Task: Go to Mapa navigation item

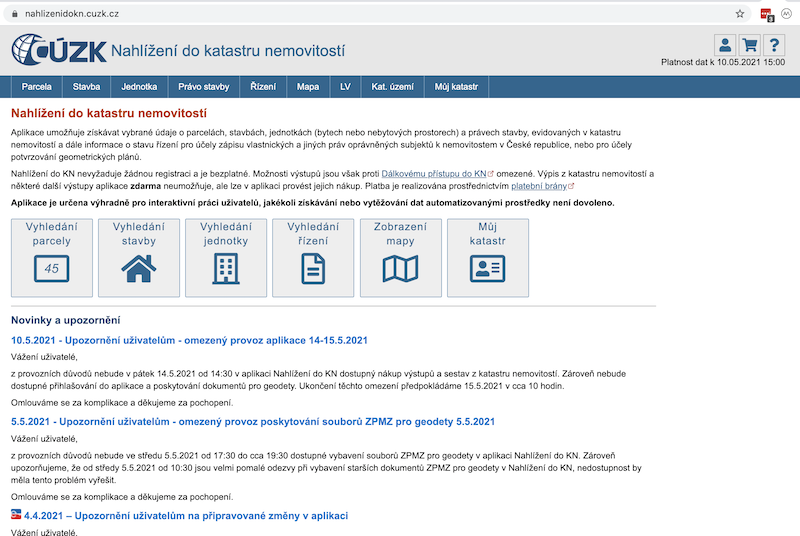Action: [308, 87]
